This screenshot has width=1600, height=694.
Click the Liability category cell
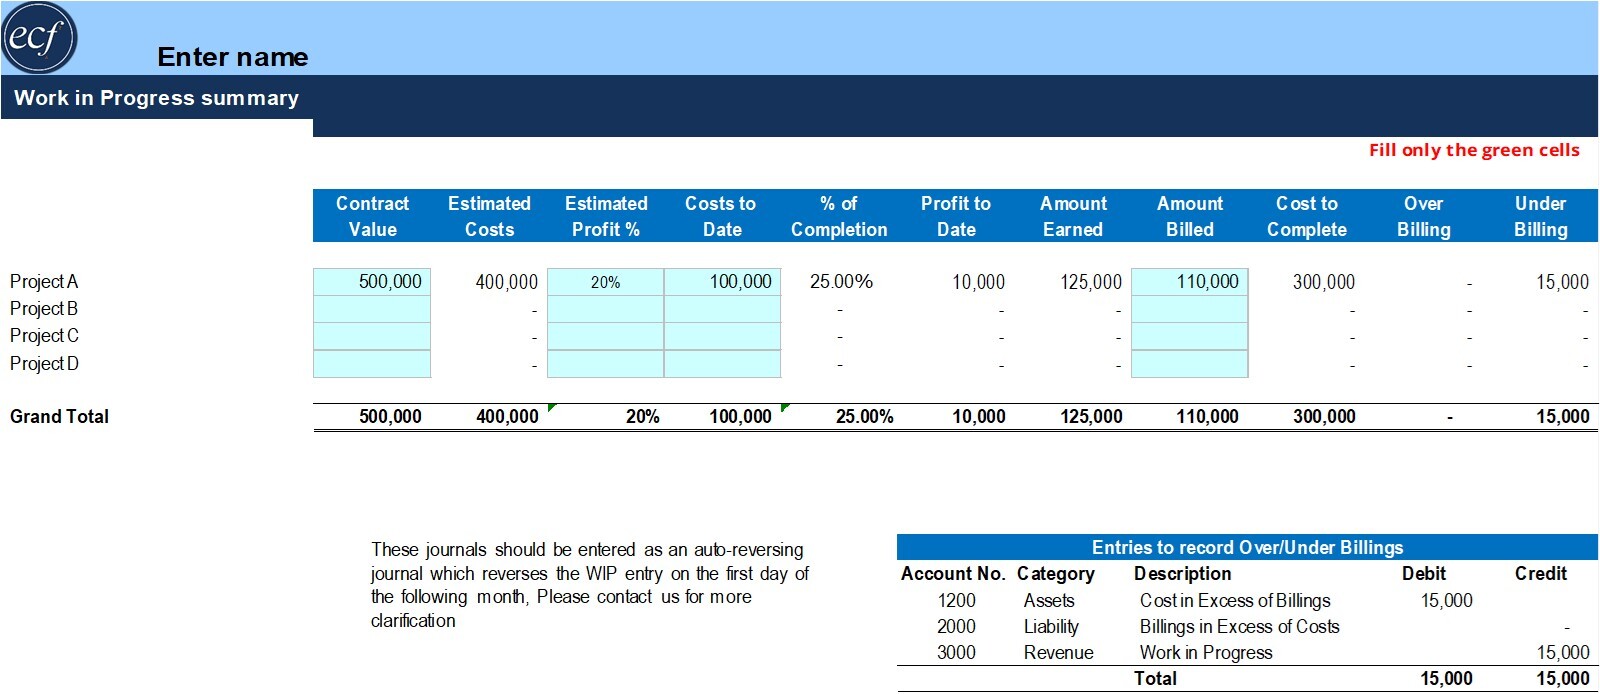point(1051,627)
